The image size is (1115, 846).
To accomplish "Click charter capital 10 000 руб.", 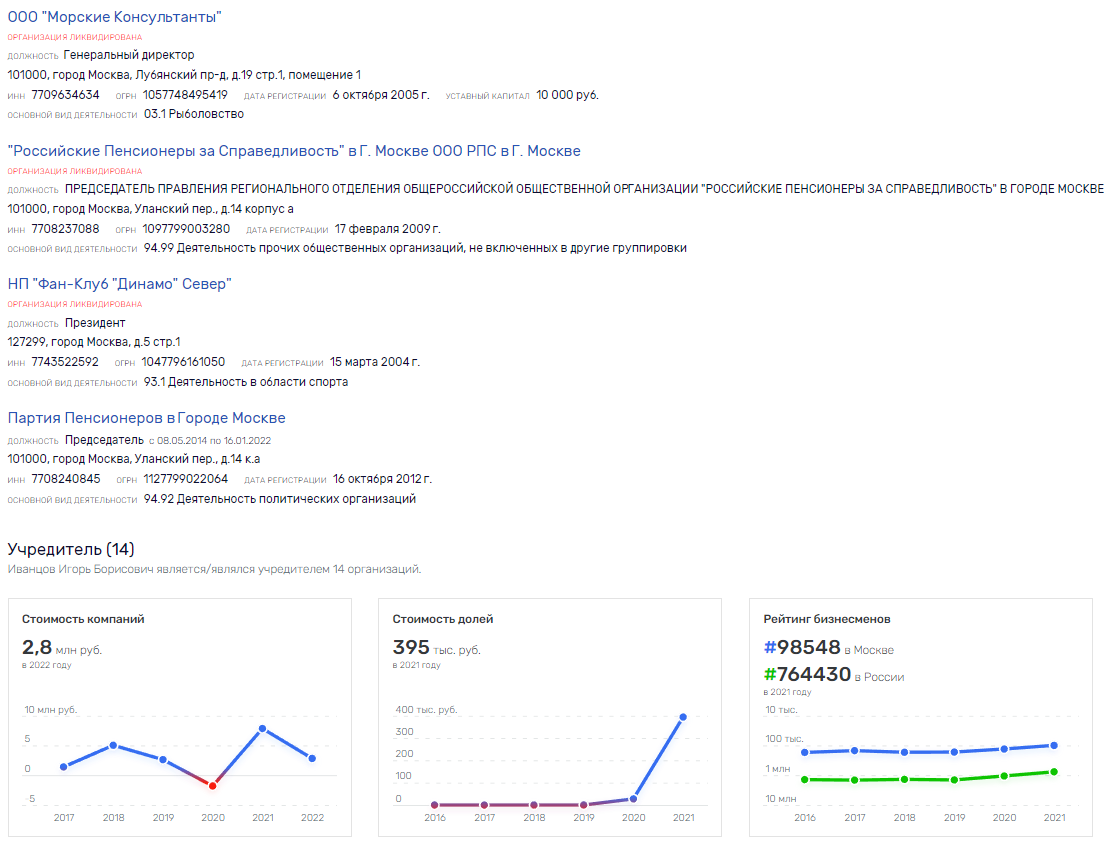I will [567, 95].
